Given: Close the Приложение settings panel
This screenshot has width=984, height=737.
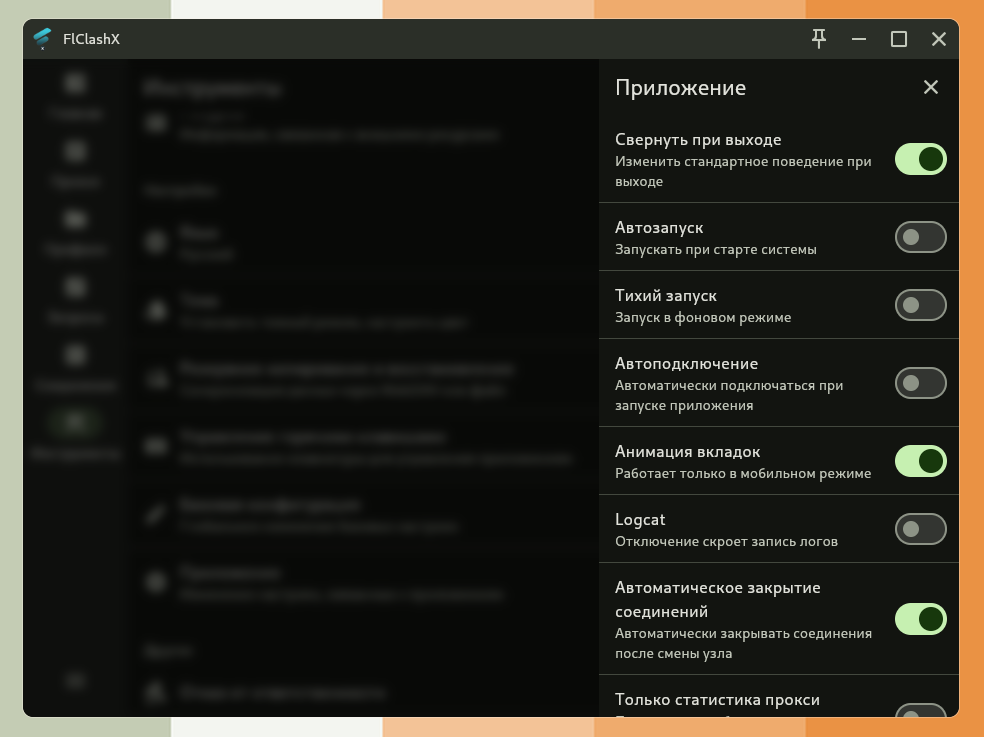Looking at the screenshot, I should (930, 87).
